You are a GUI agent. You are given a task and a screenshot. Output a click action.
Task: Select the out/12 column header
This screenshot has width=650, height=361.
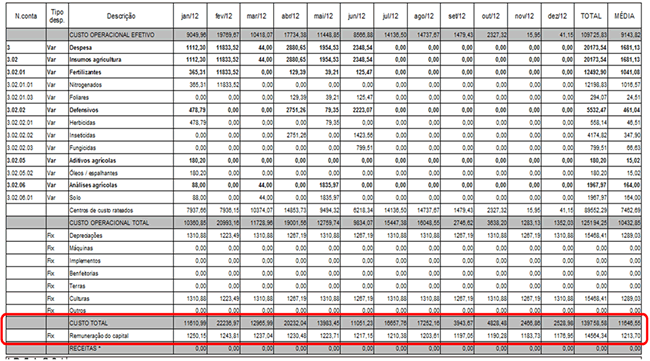[x=491, y=16]
